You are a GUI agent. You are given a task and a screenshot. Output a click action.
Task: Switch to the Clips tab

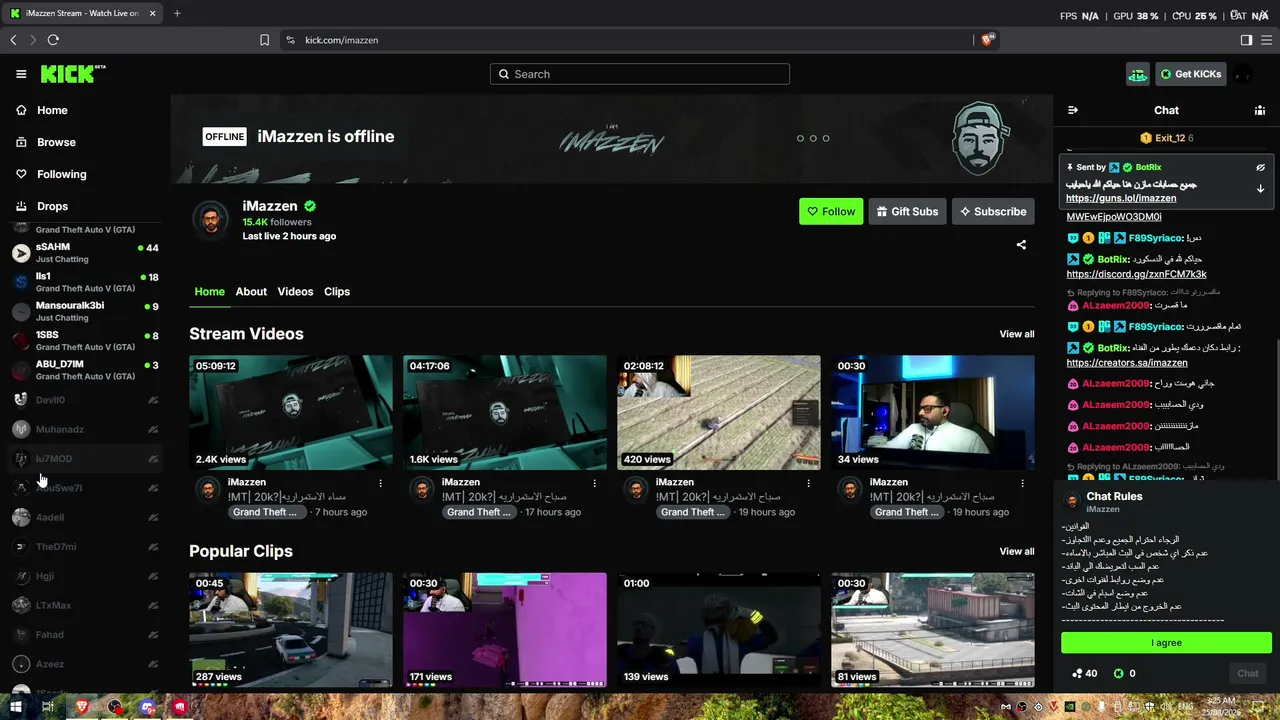pyautogui.click(x=337, y=292)
